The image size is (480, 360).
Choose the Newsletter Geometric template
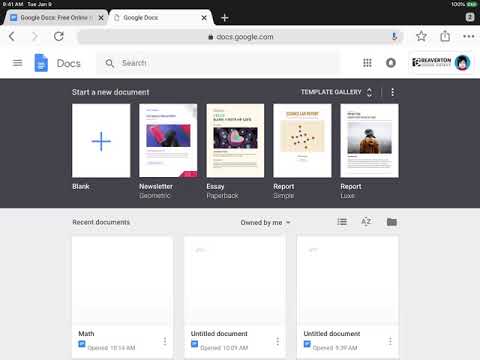point(168,141)
